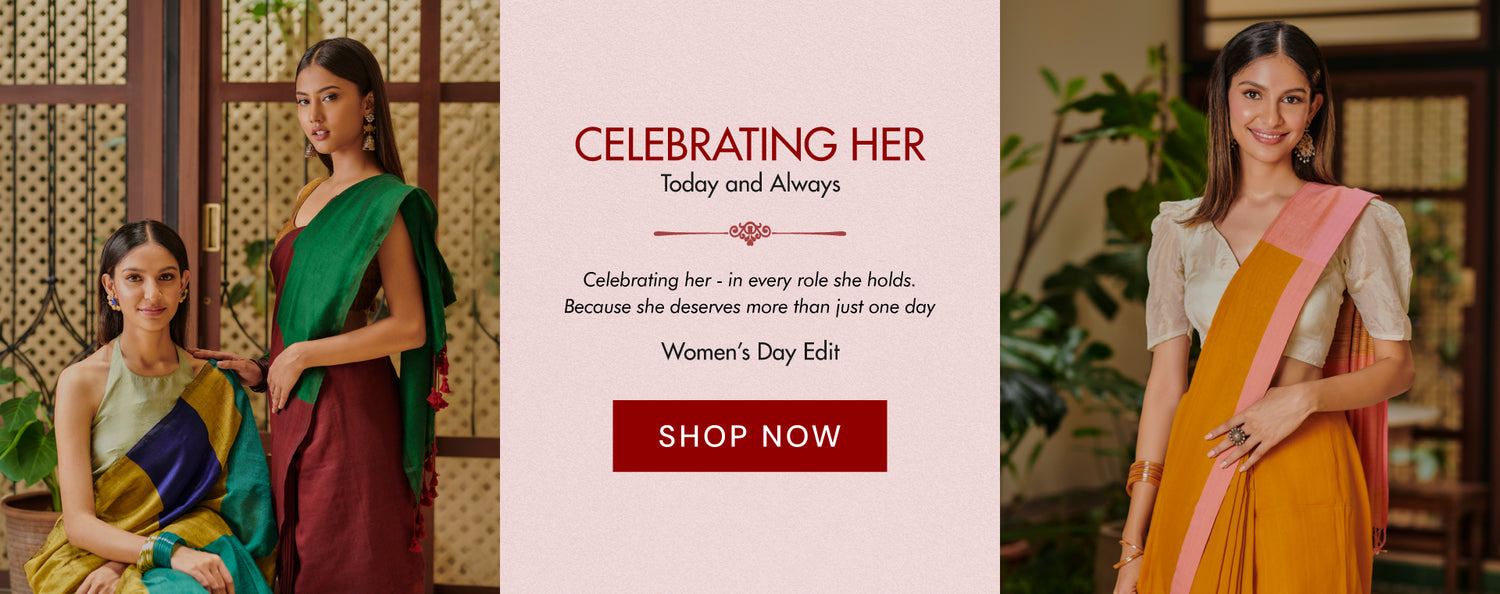
Task: Click the italic 'Celebrating her - in every role' line
Action: [749, 280]
